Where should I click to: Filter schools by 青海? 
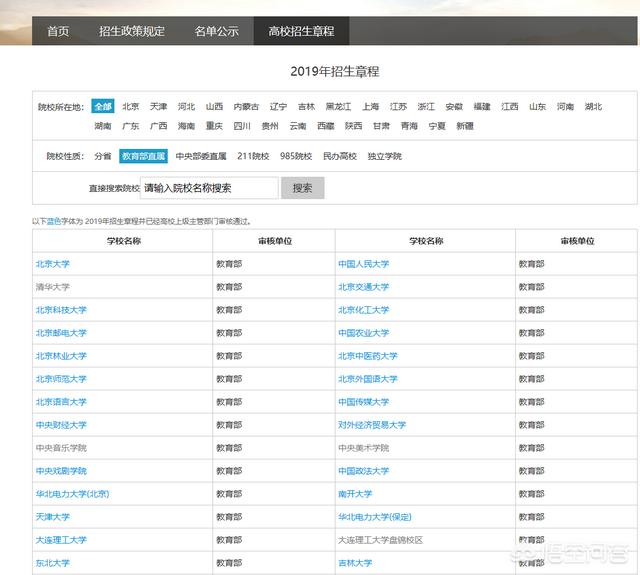(409, 126)
